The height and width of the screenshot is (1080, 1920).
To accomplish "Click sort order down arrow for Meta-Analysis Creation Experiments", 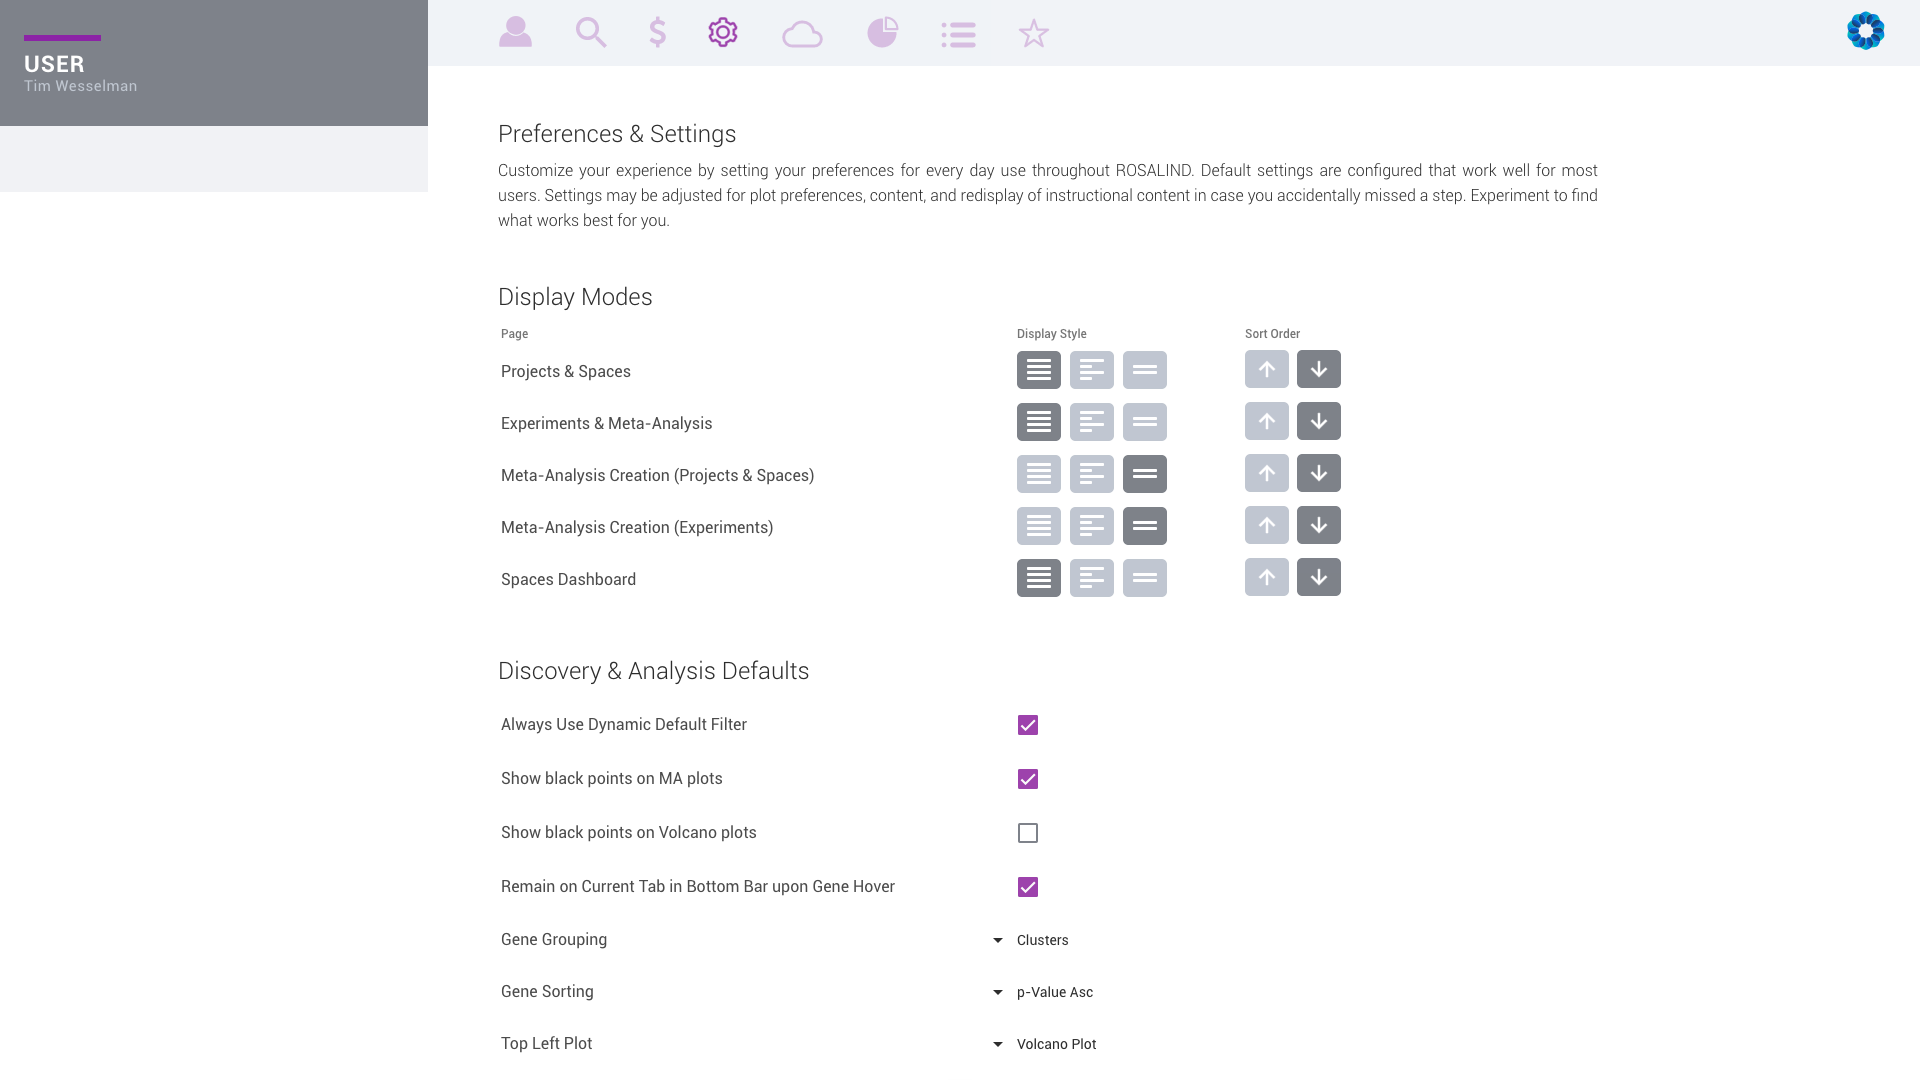I will 1319,525.
